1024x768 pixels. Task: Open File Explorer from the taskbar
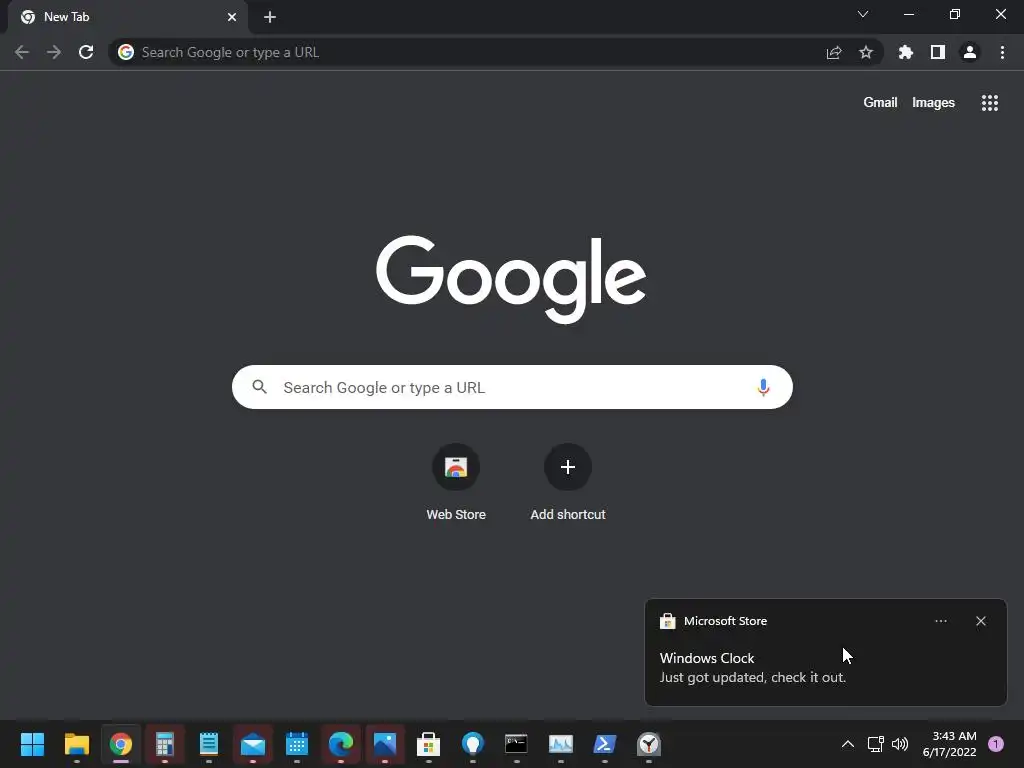[x=76, y=744]
